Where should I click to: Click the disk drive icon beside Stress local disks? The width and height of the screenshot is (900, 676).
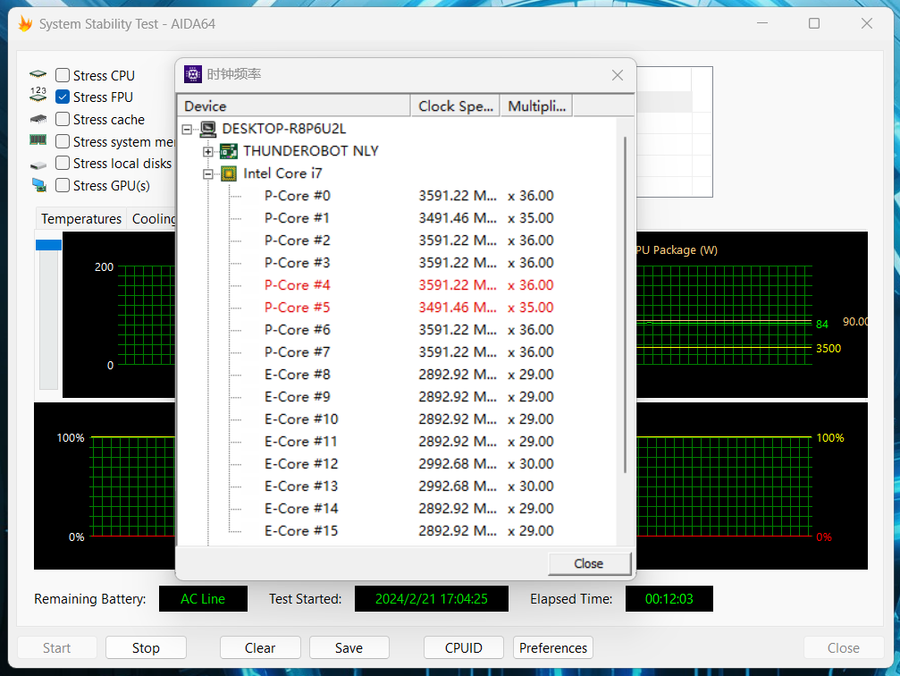(x=38, y=163)
